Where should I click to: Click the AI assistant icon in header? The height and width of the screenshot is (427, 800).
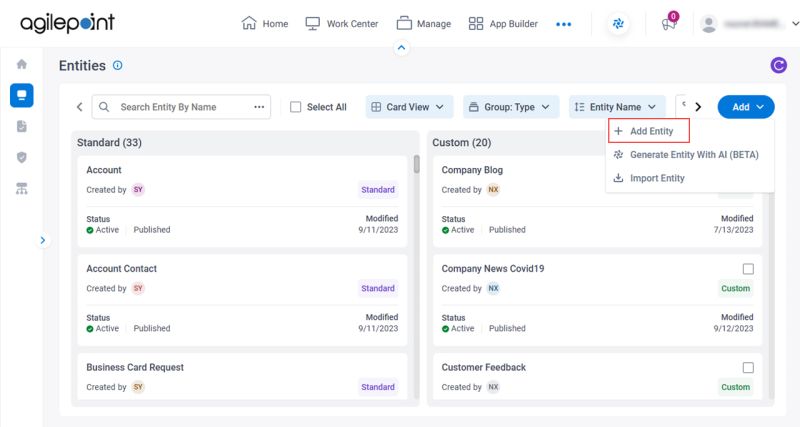618,23
